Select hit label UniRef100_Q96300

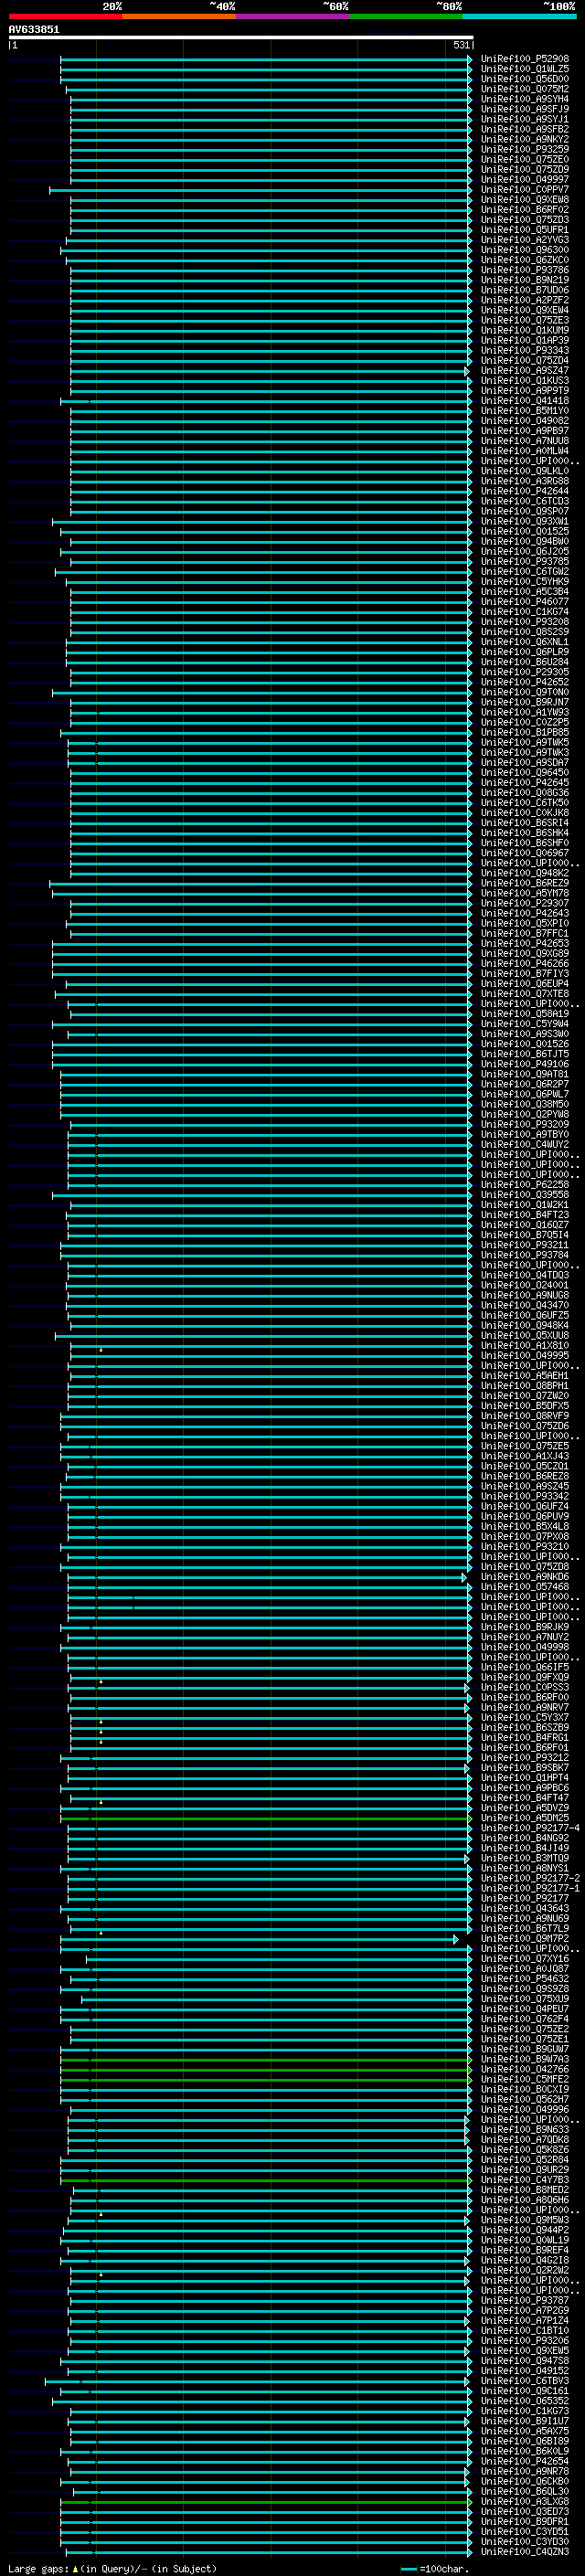click(525, 250)
